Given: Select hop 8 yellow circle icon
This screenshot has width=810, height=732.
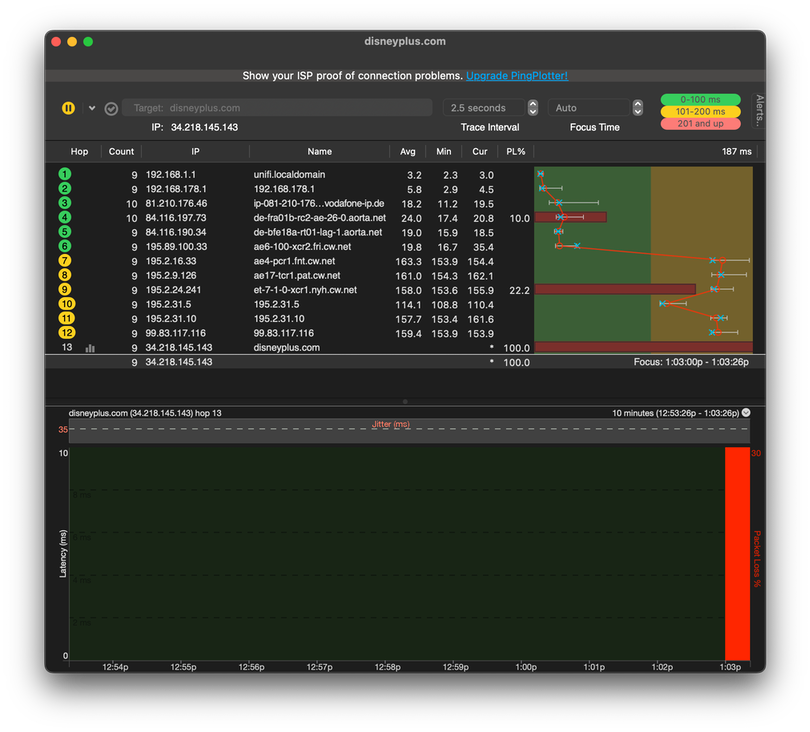Looking at the screenshot, I should (65, 275).
